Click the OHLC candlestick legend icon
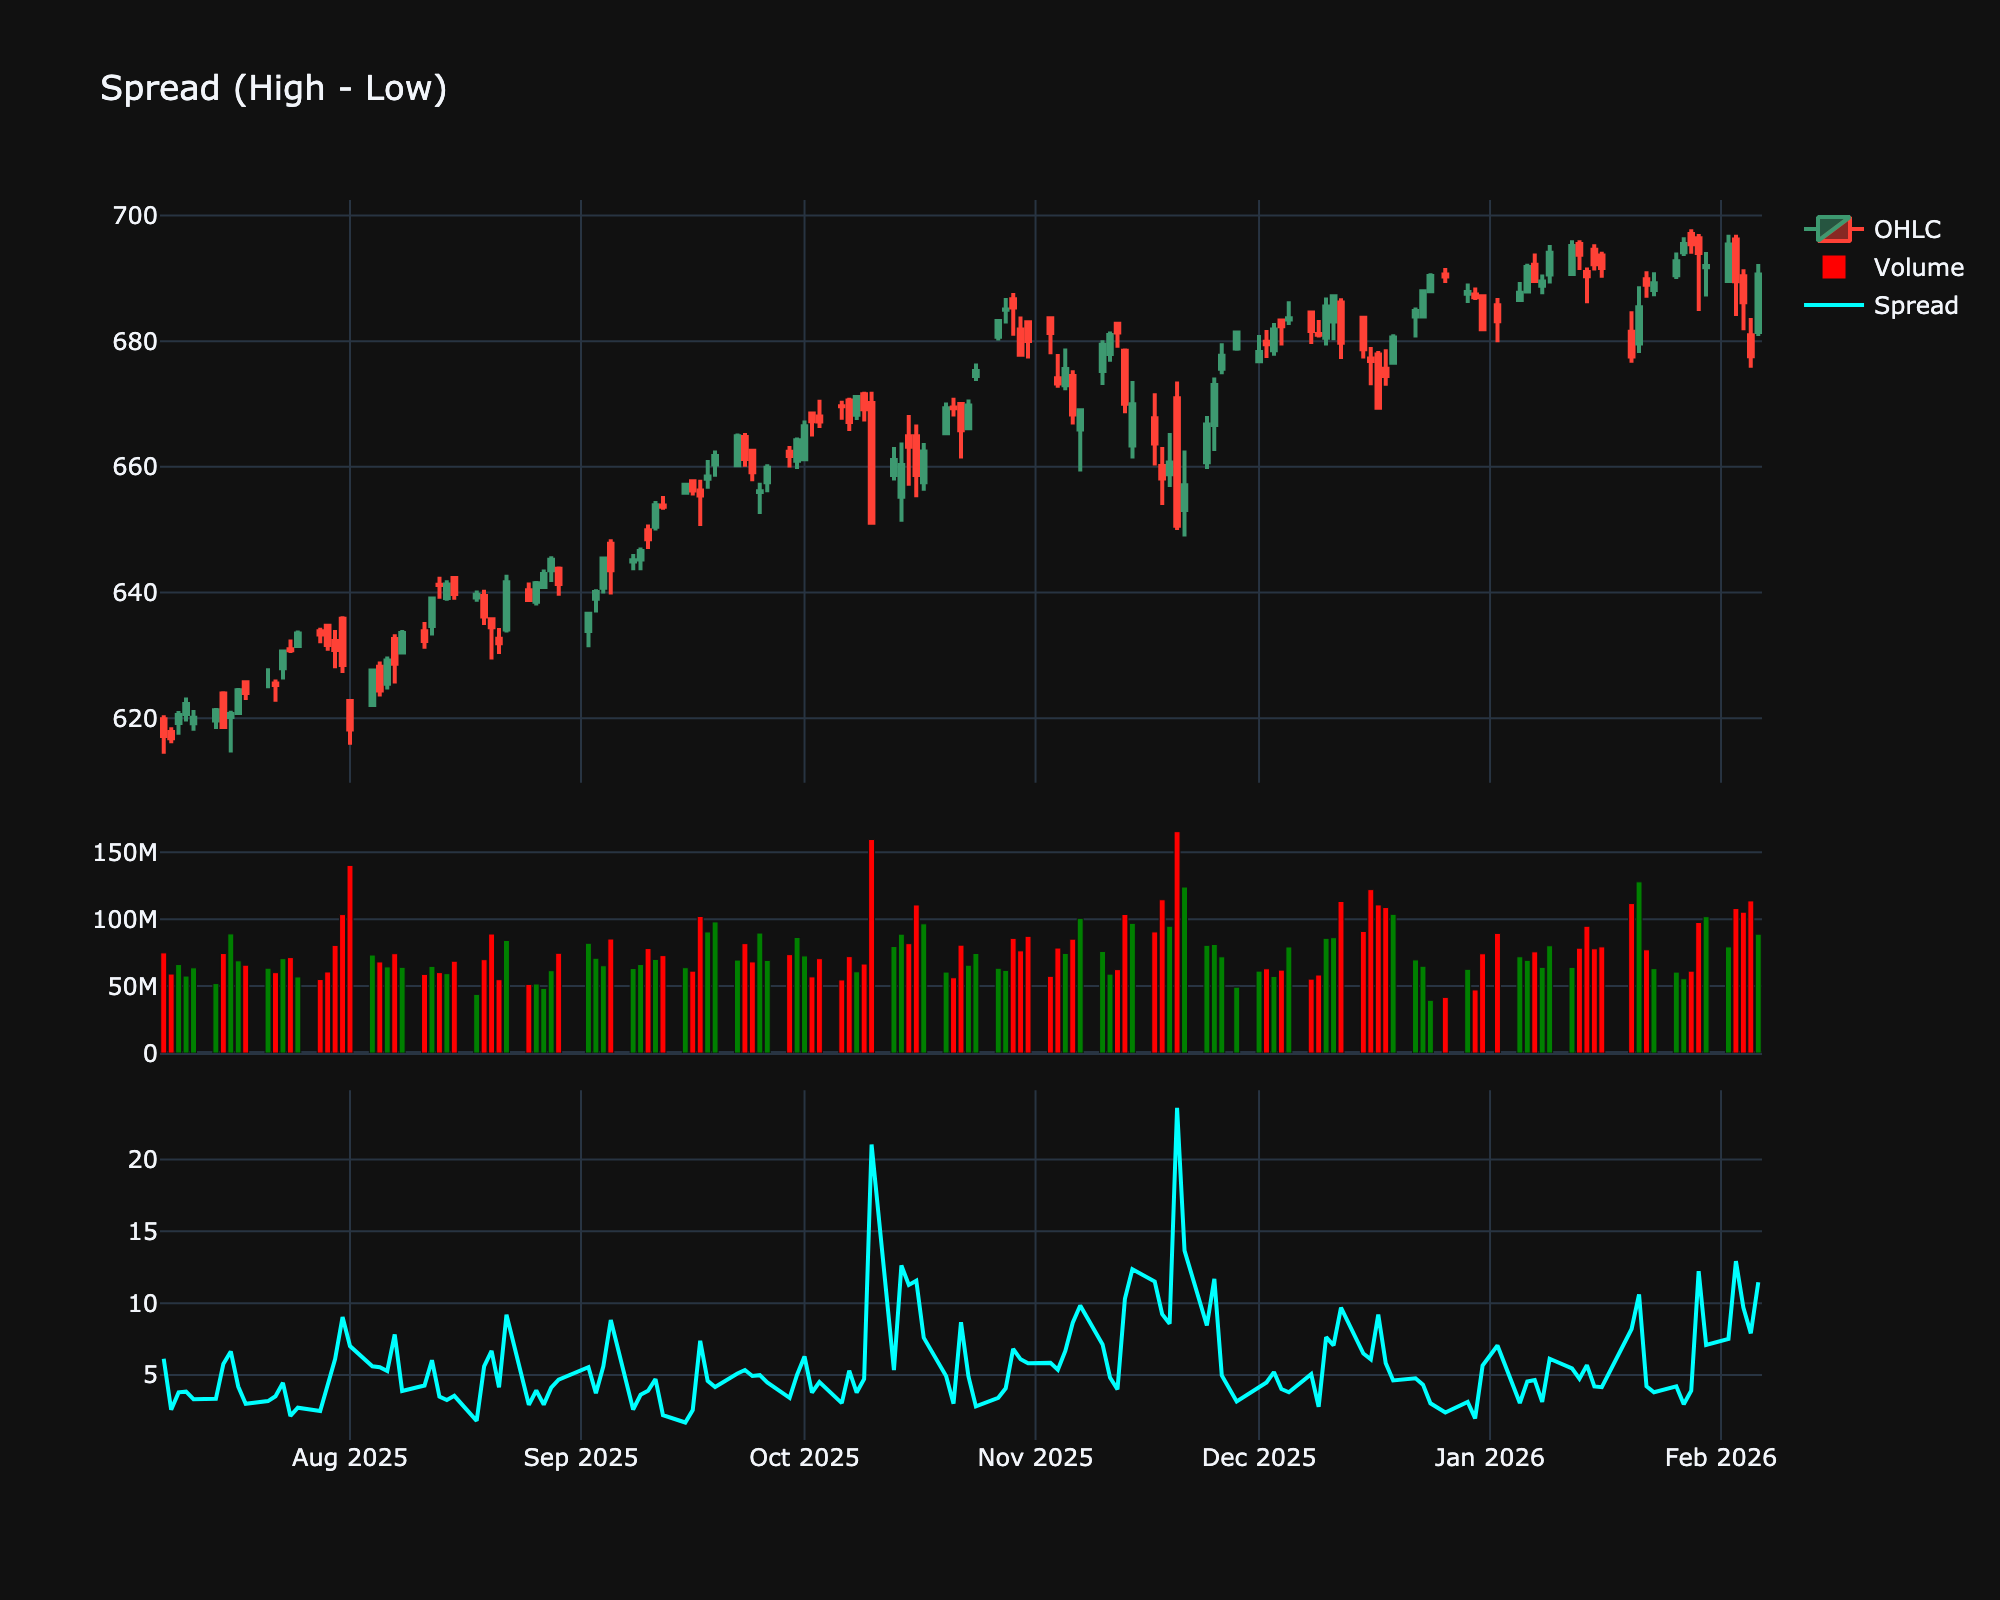 pos(1833,229)
